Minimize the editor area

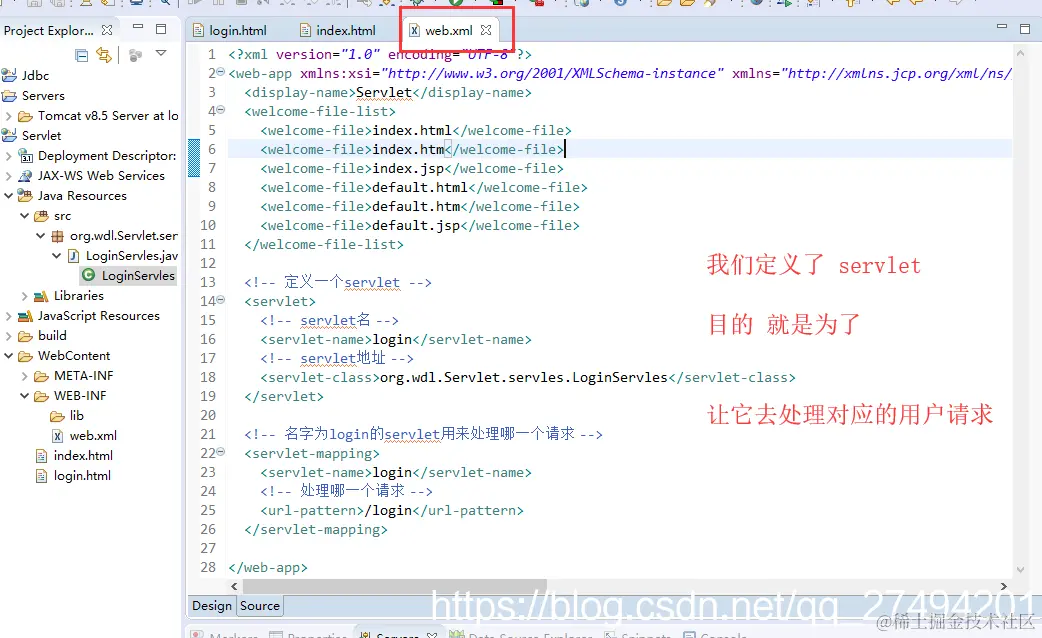pyautogui.click(x=1002, y=27)
